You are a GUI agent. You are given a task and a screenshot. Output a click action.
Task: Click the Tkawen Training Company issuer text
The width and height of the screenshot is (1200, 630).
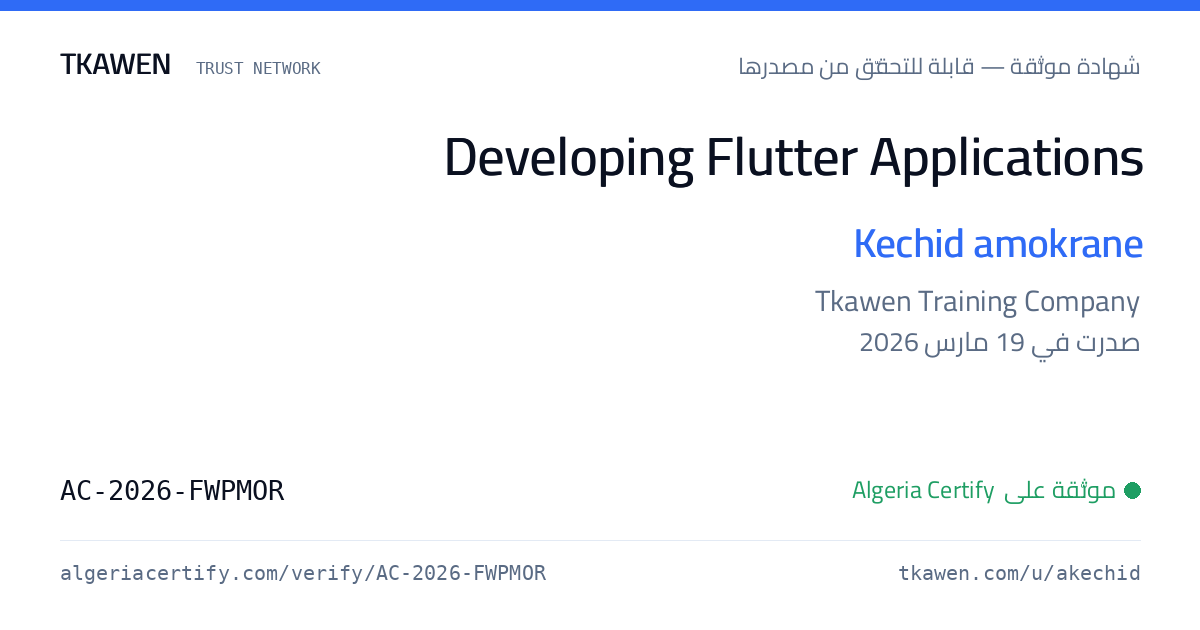[x=977, y=301]
